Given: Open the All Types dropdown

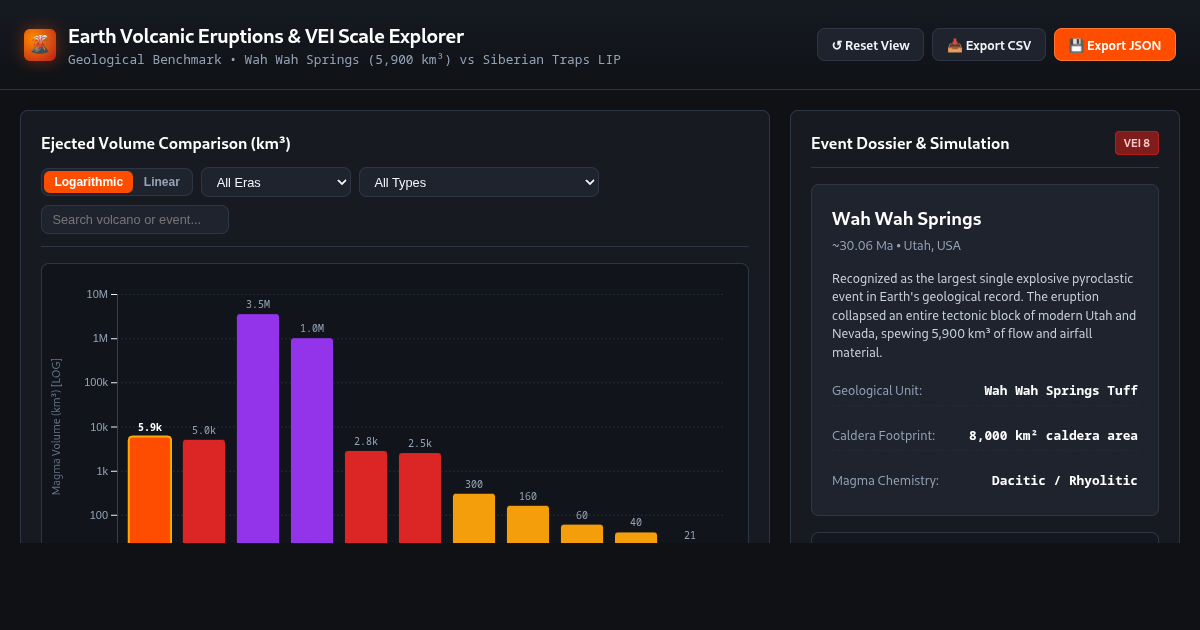Looking at the screenshot, I should pos(479,182).
